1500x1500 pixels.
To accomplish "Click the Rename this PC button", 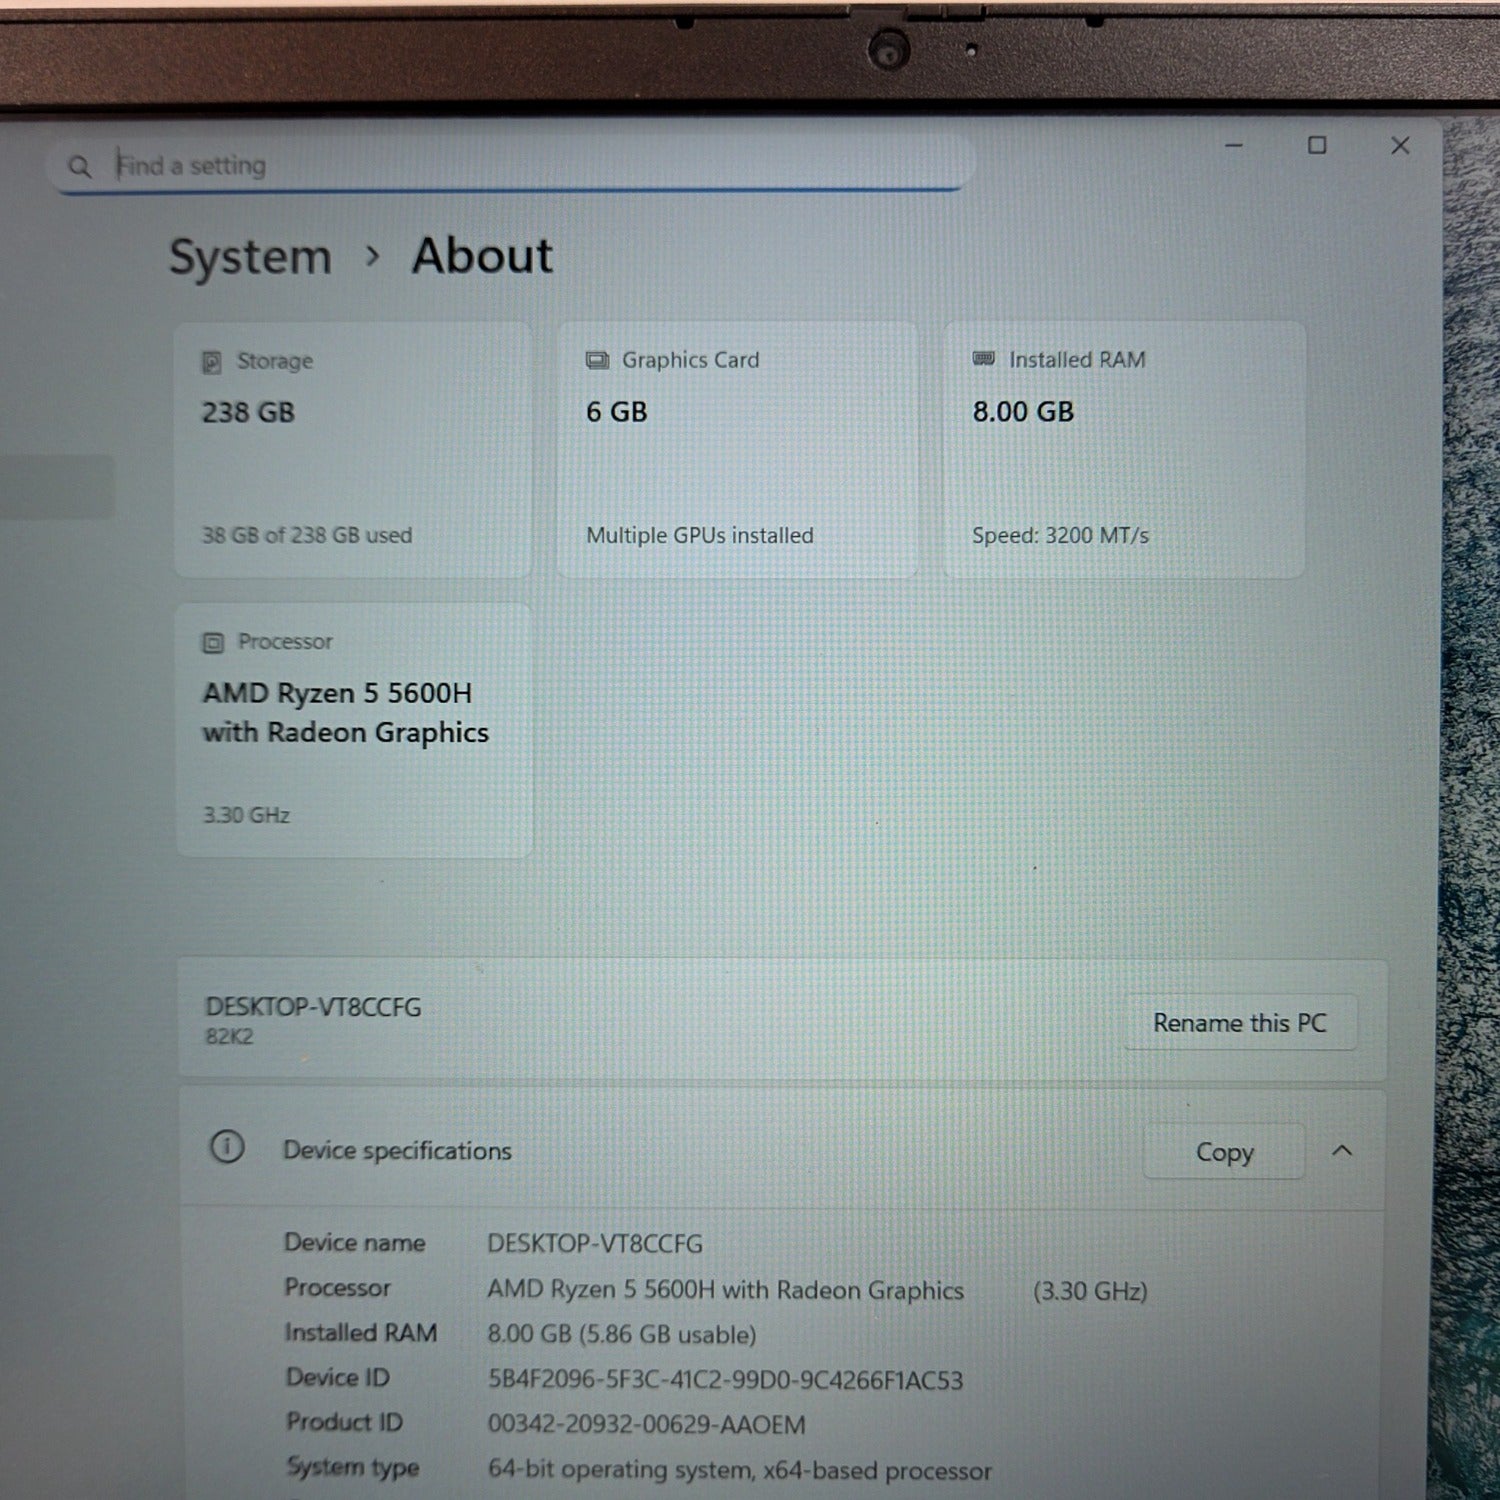I will pyautogui.click(x=1240, y=1023).
